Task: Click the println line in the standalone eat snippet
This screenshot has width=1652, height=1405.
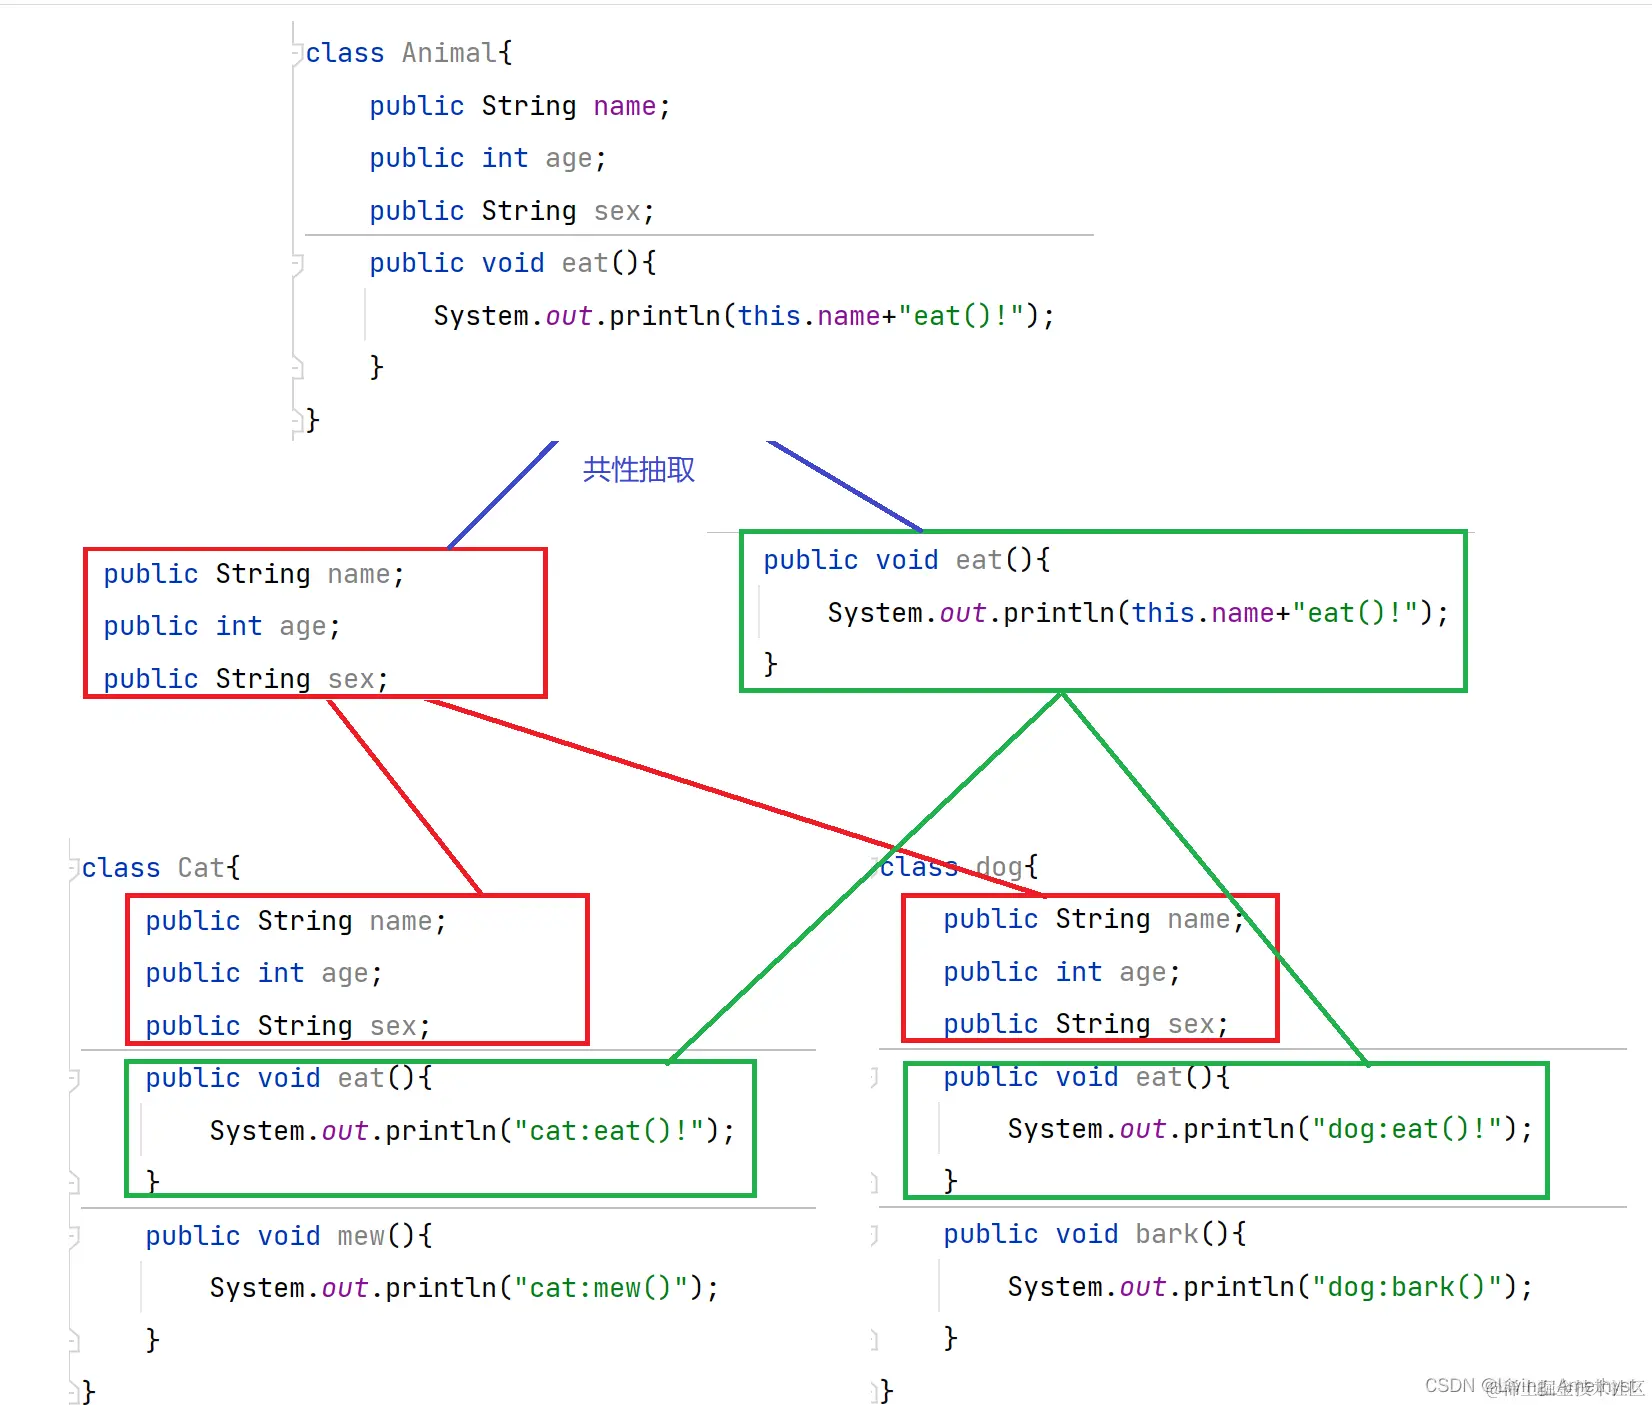Action: tap(1138, 613)
